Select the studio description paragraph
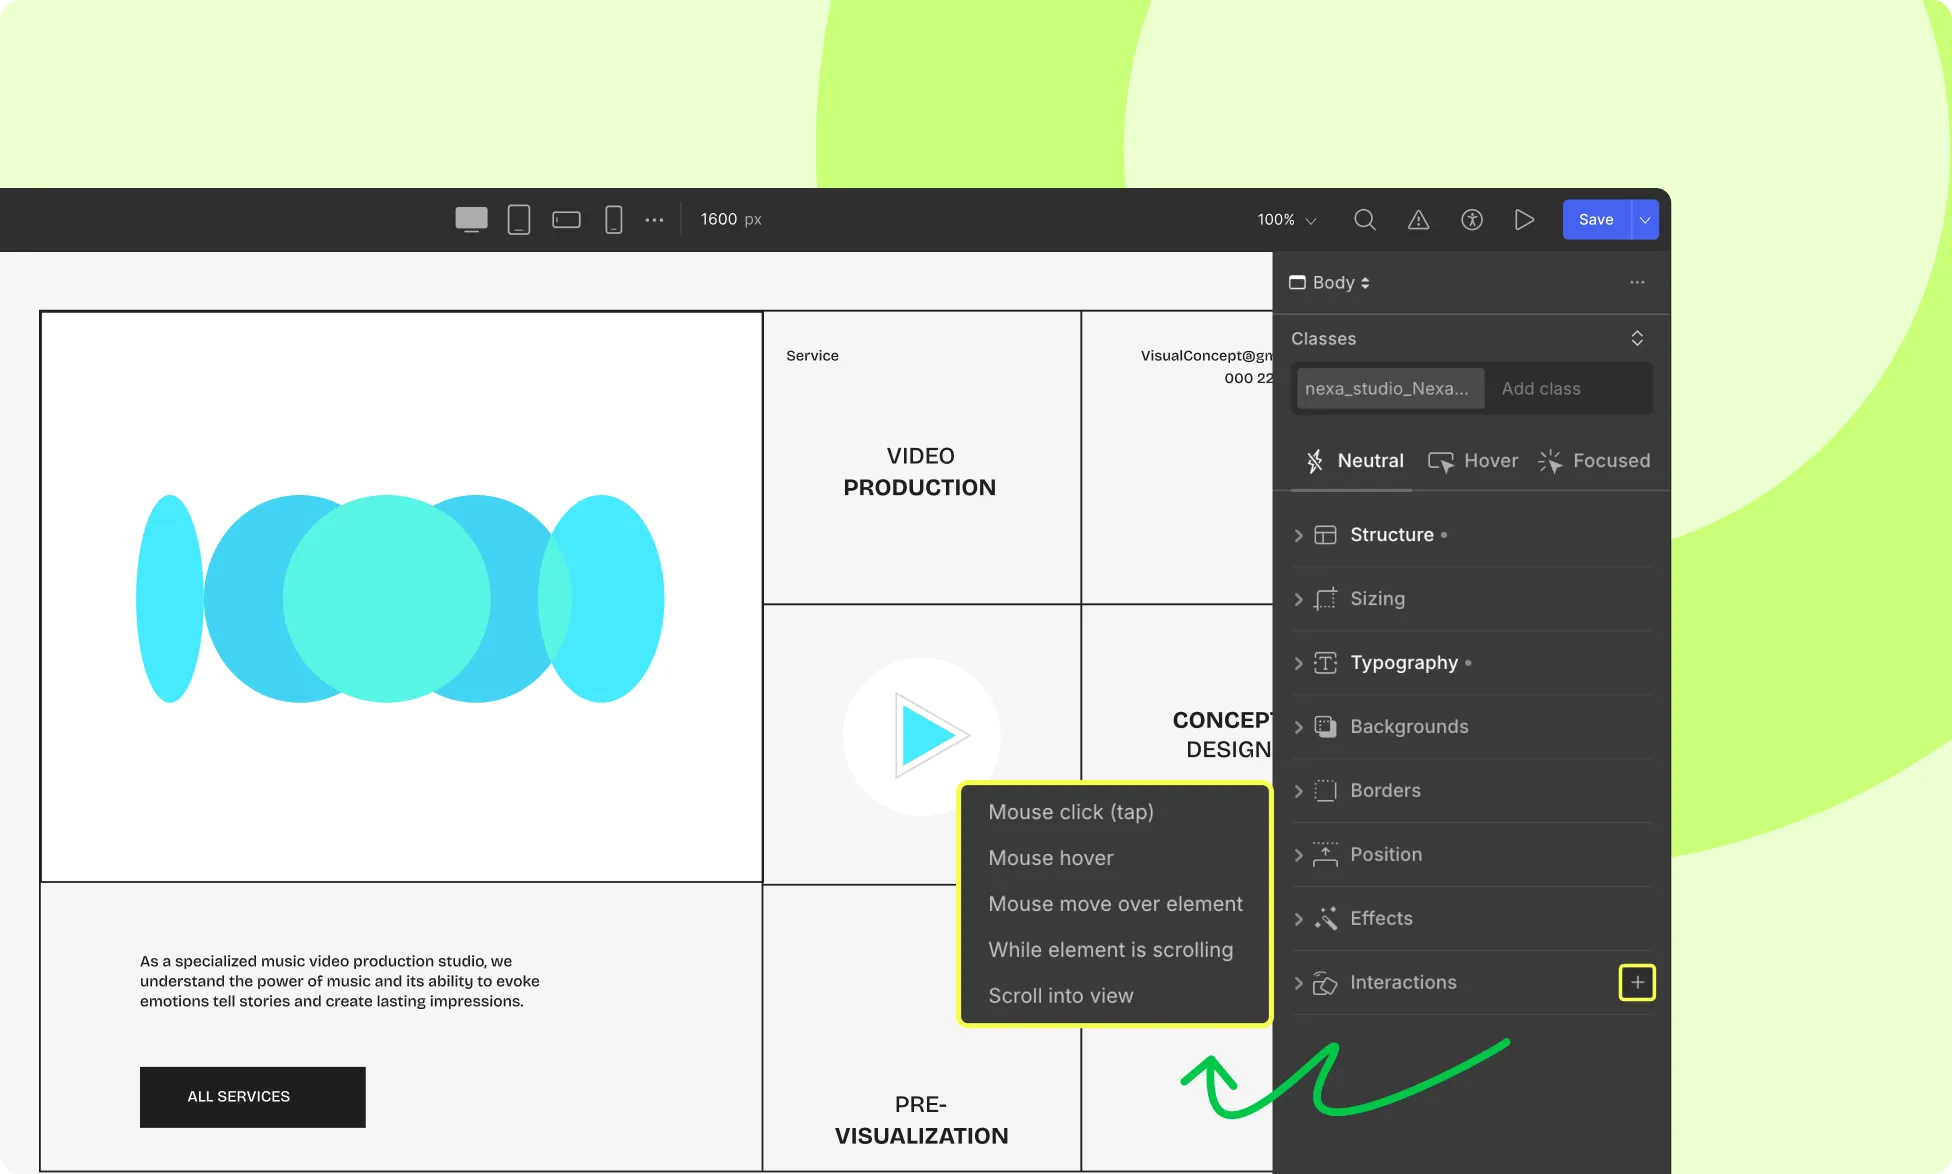This screenshot has height=1174, width=1952. pos(339,981)
